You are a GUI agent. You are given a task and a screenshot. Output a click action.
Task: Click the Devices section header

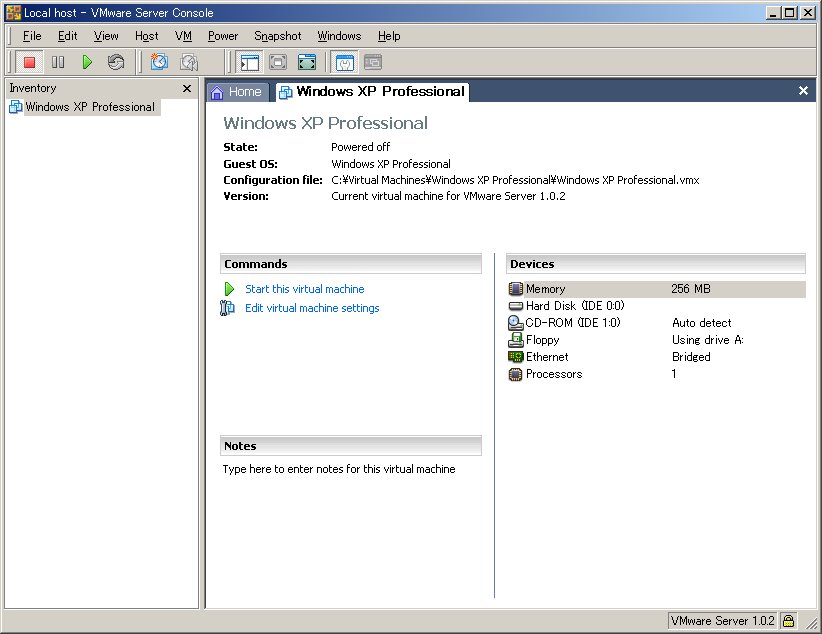click(x=655, y=264)
